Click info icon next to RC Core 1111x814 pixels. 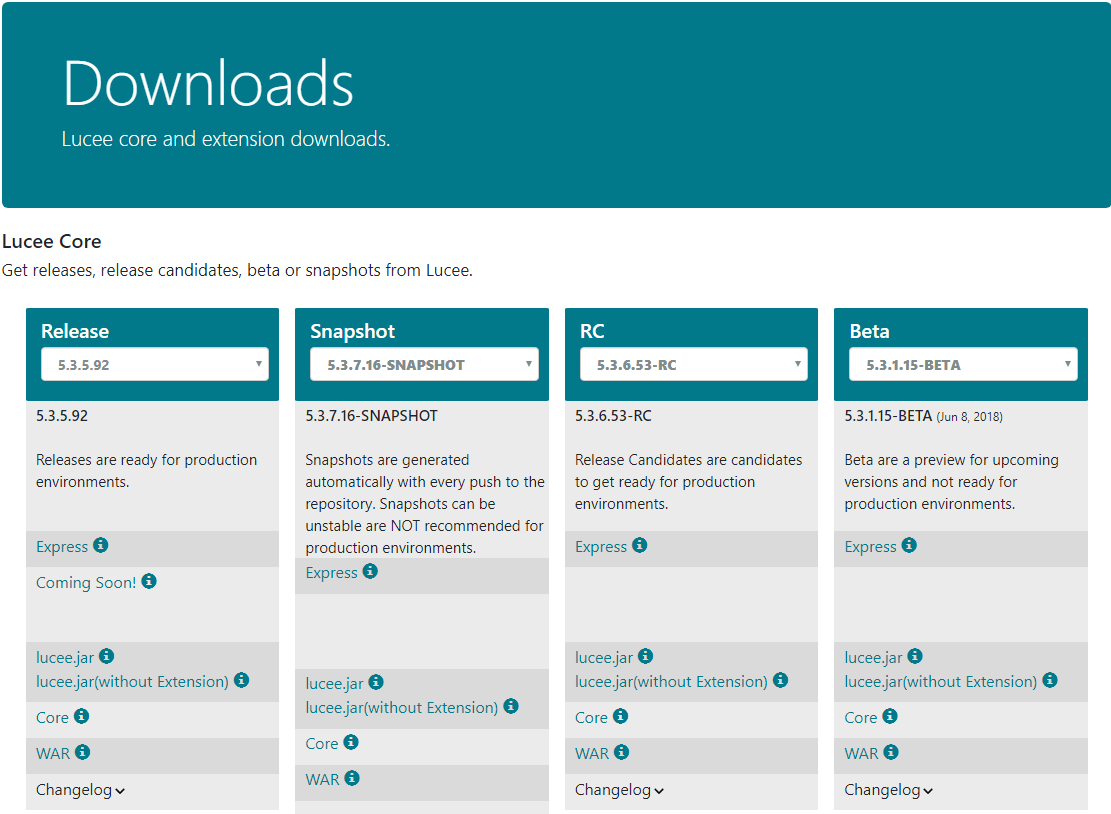621,716
